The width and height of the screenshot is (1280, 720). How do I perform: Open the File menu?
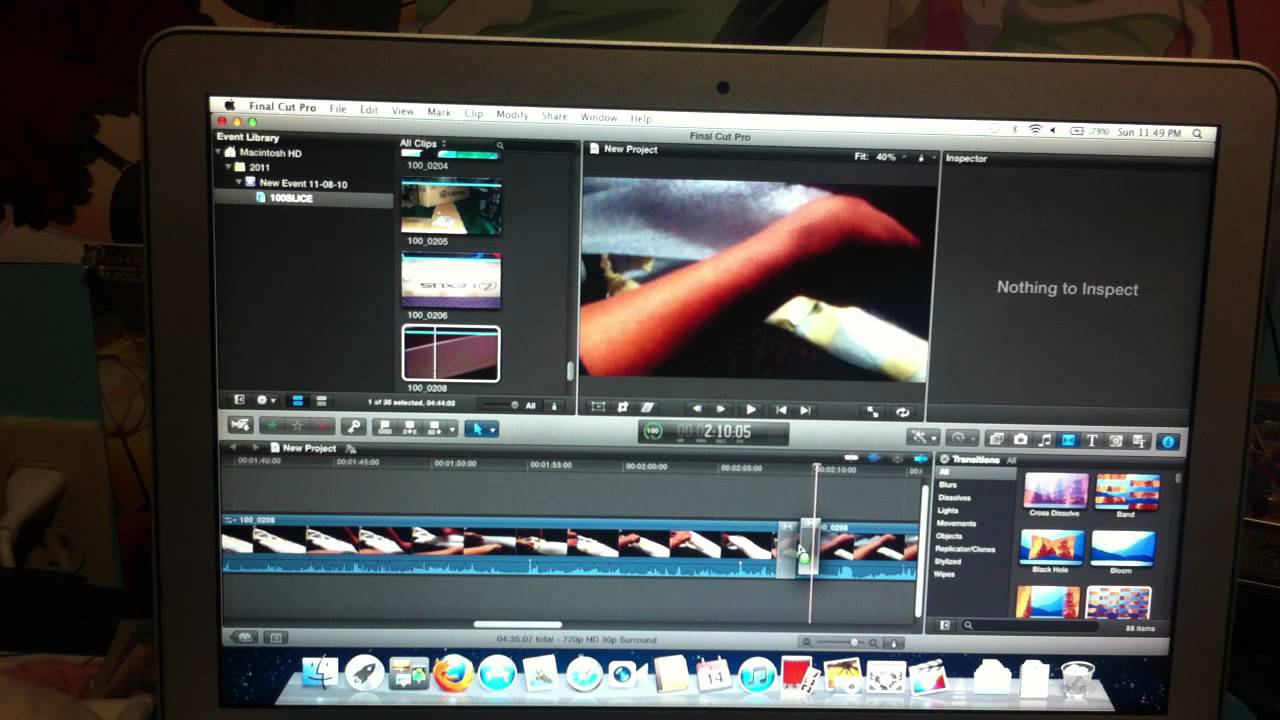tap(338, 109)
